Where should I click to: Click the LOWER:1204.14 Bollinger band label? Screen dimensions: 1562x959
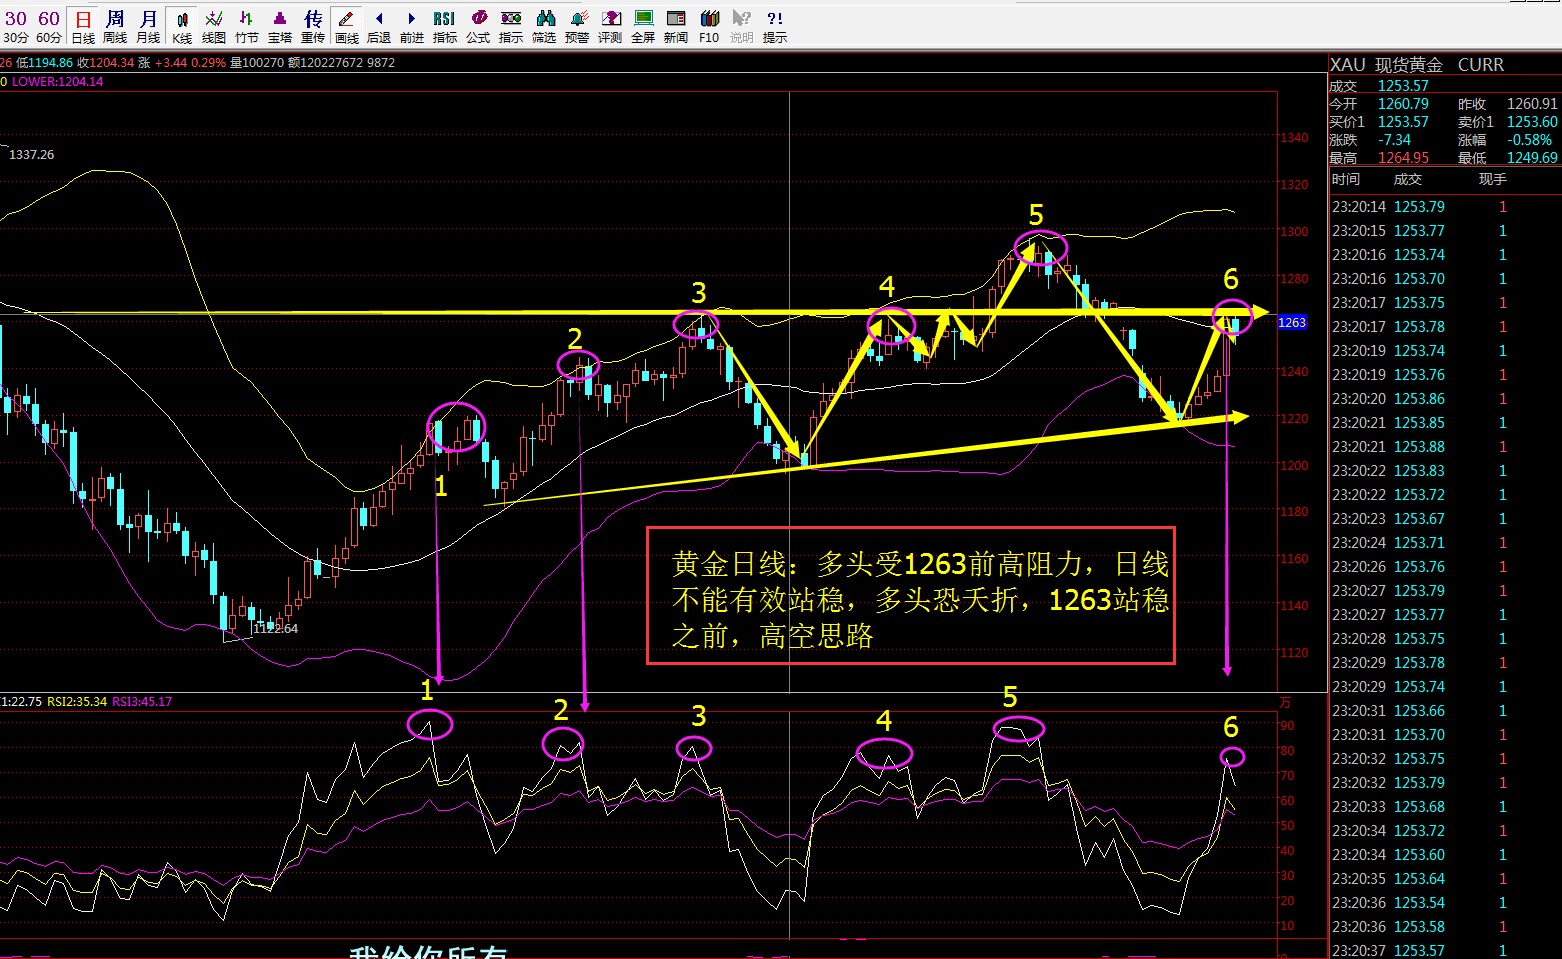(57, 82)
